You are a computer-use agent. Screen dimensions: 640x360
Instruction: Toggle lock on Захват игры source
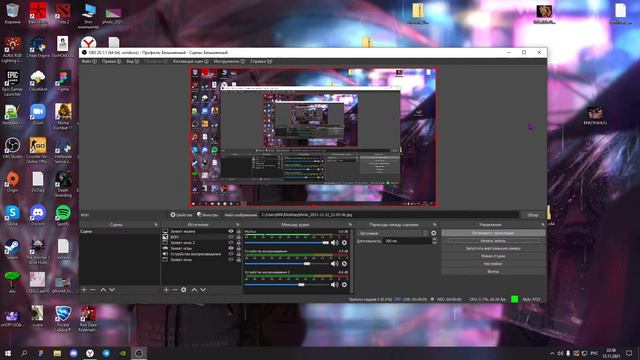239,248
